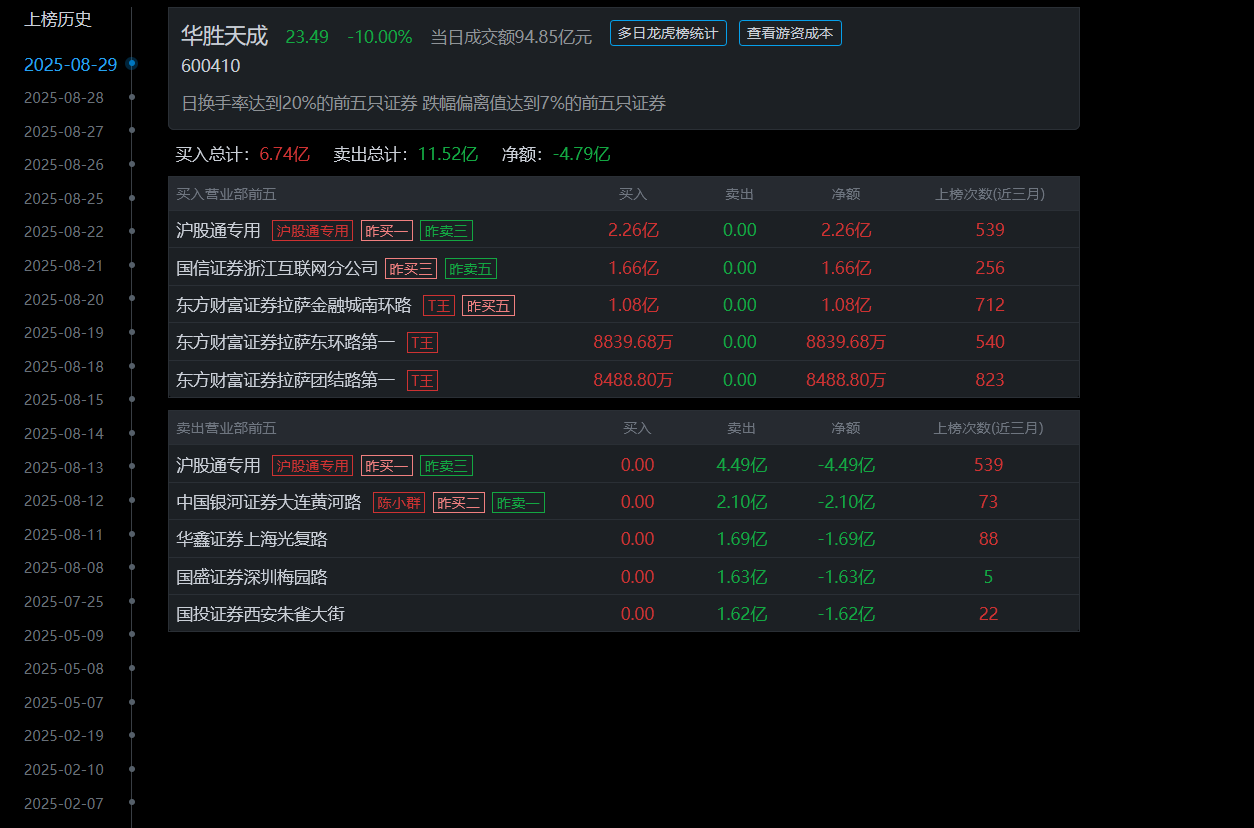Select date 2025-08-18 in history
Viewport: 1254px width, 828px height.
(64, 367)
